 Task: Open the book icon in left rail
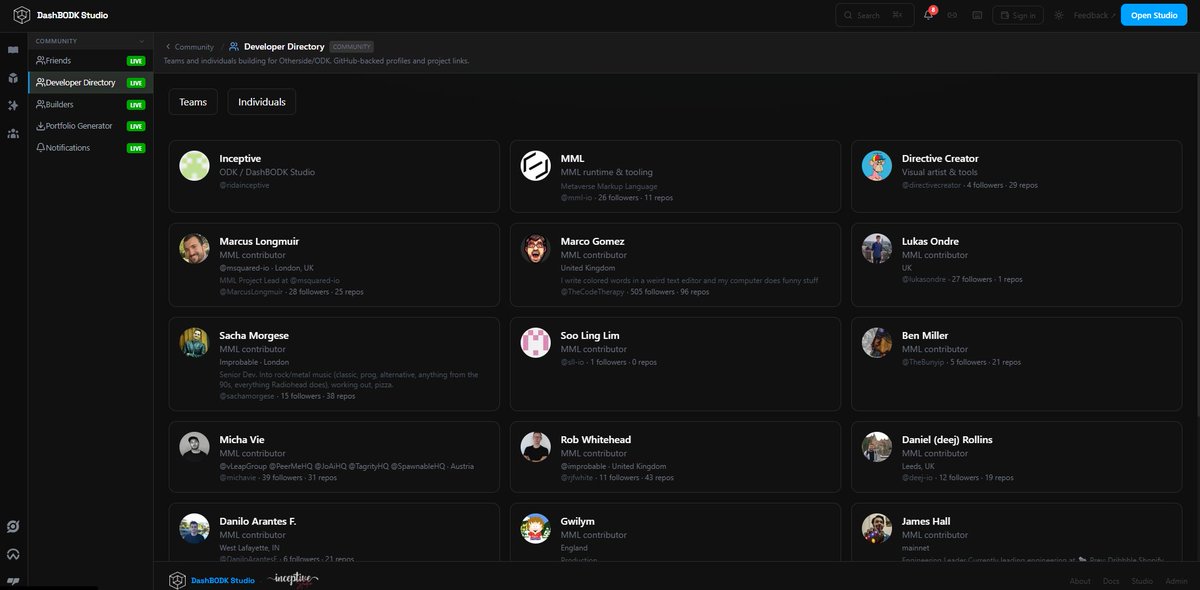pos(13,50)
